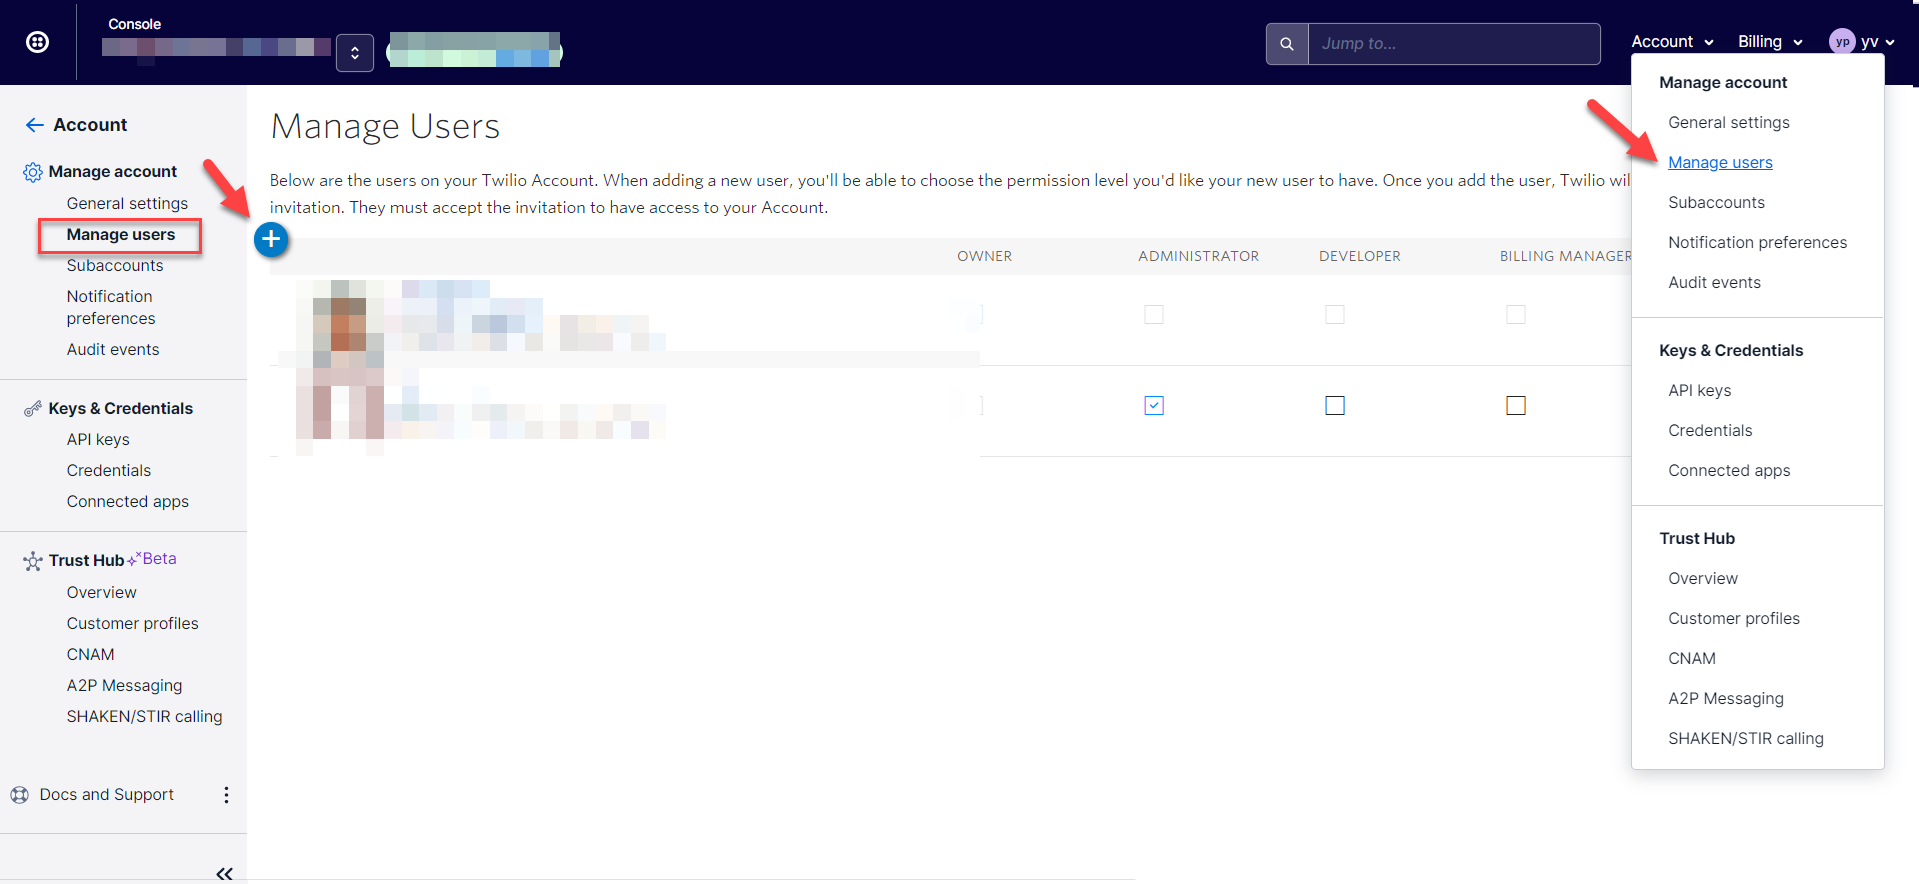Click the DEVELOPER column header
This screenshot has height=884, width=1919.
coord(1360,256)
